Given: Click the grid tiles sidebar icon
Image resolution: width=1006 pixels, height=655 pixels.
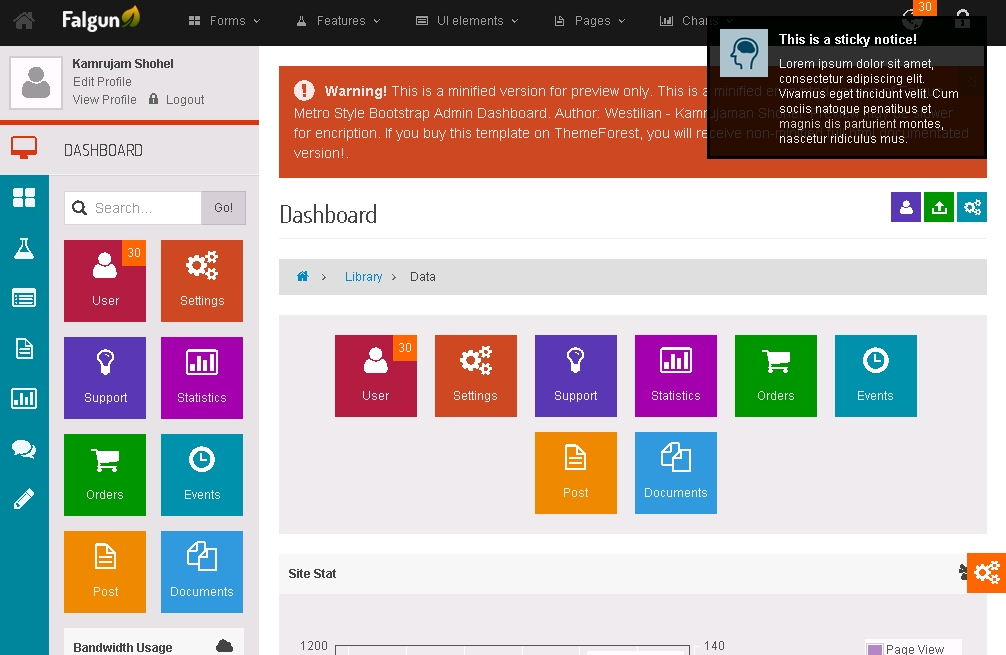Looking at the screenshot, I should click(24, 198).
